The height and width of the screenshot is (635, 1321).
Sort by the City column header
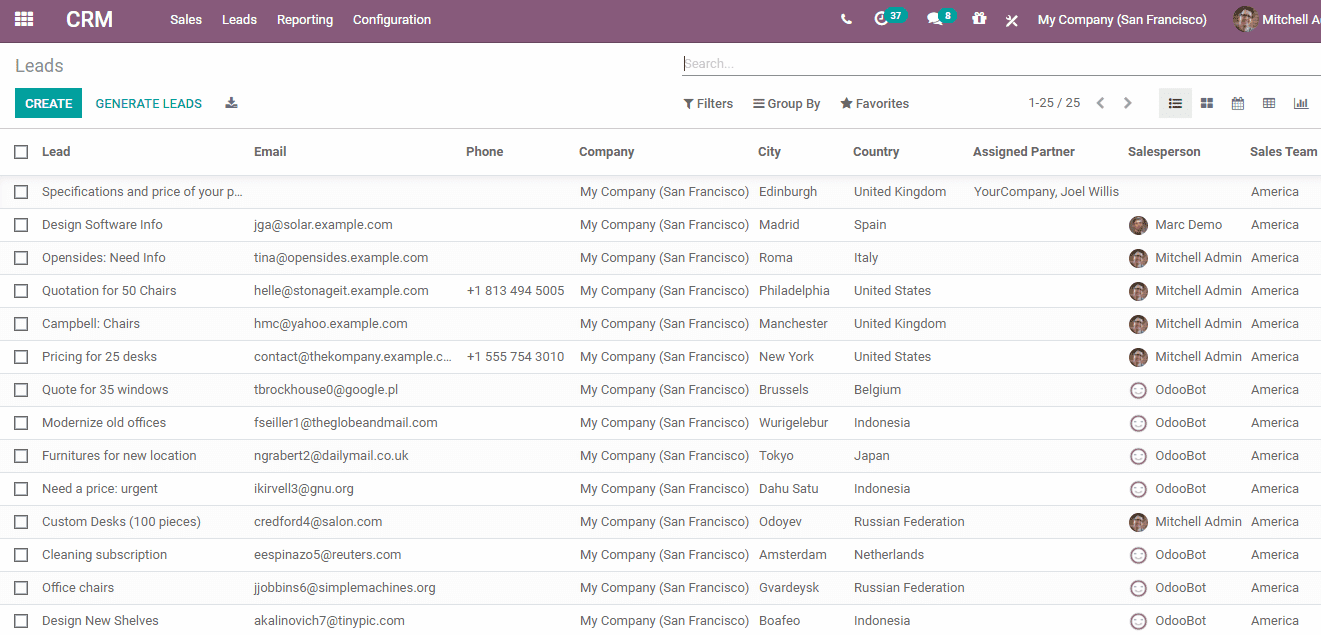click(x=769, y=152)
